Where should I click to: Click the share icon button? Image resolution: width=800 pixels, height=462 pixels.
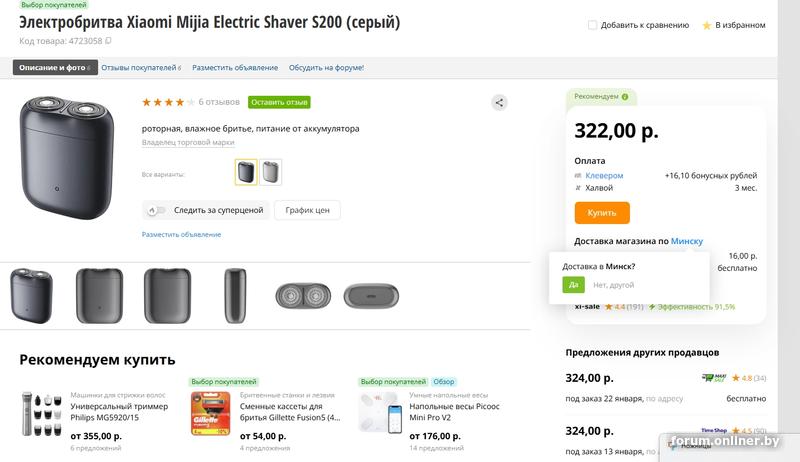500,102
